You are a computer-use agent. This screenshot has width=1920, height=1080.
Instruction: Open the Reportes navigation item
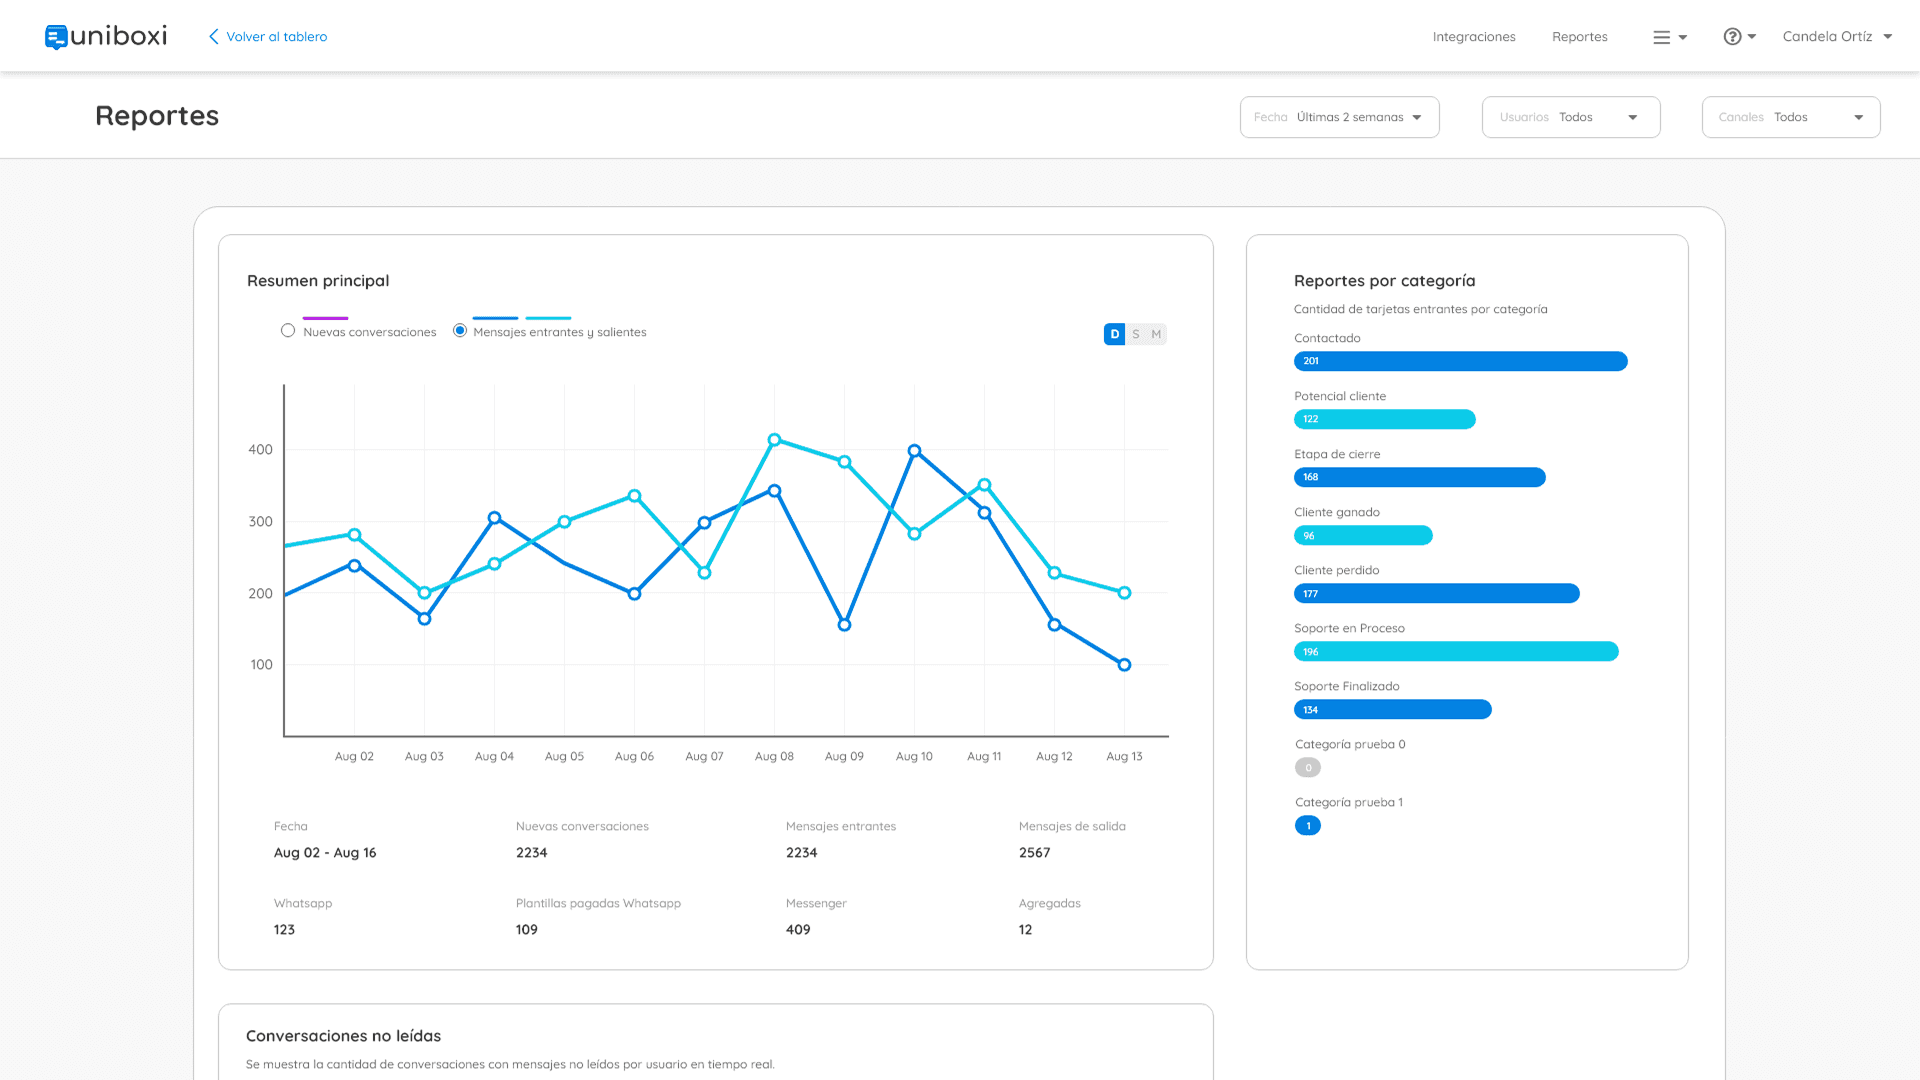[x=1579, y=37]
